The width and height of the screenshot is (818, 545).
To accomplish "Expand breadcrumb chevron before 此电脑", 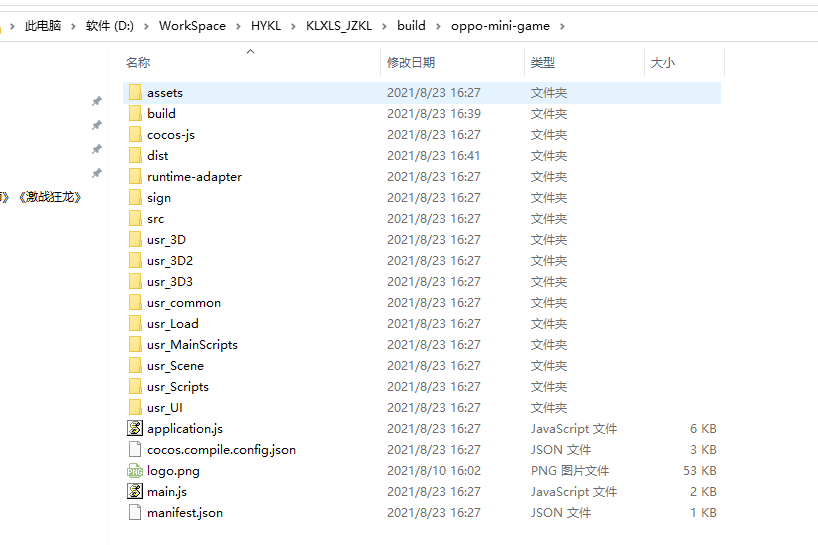I will pyautogui.click(x=12, y=26).
